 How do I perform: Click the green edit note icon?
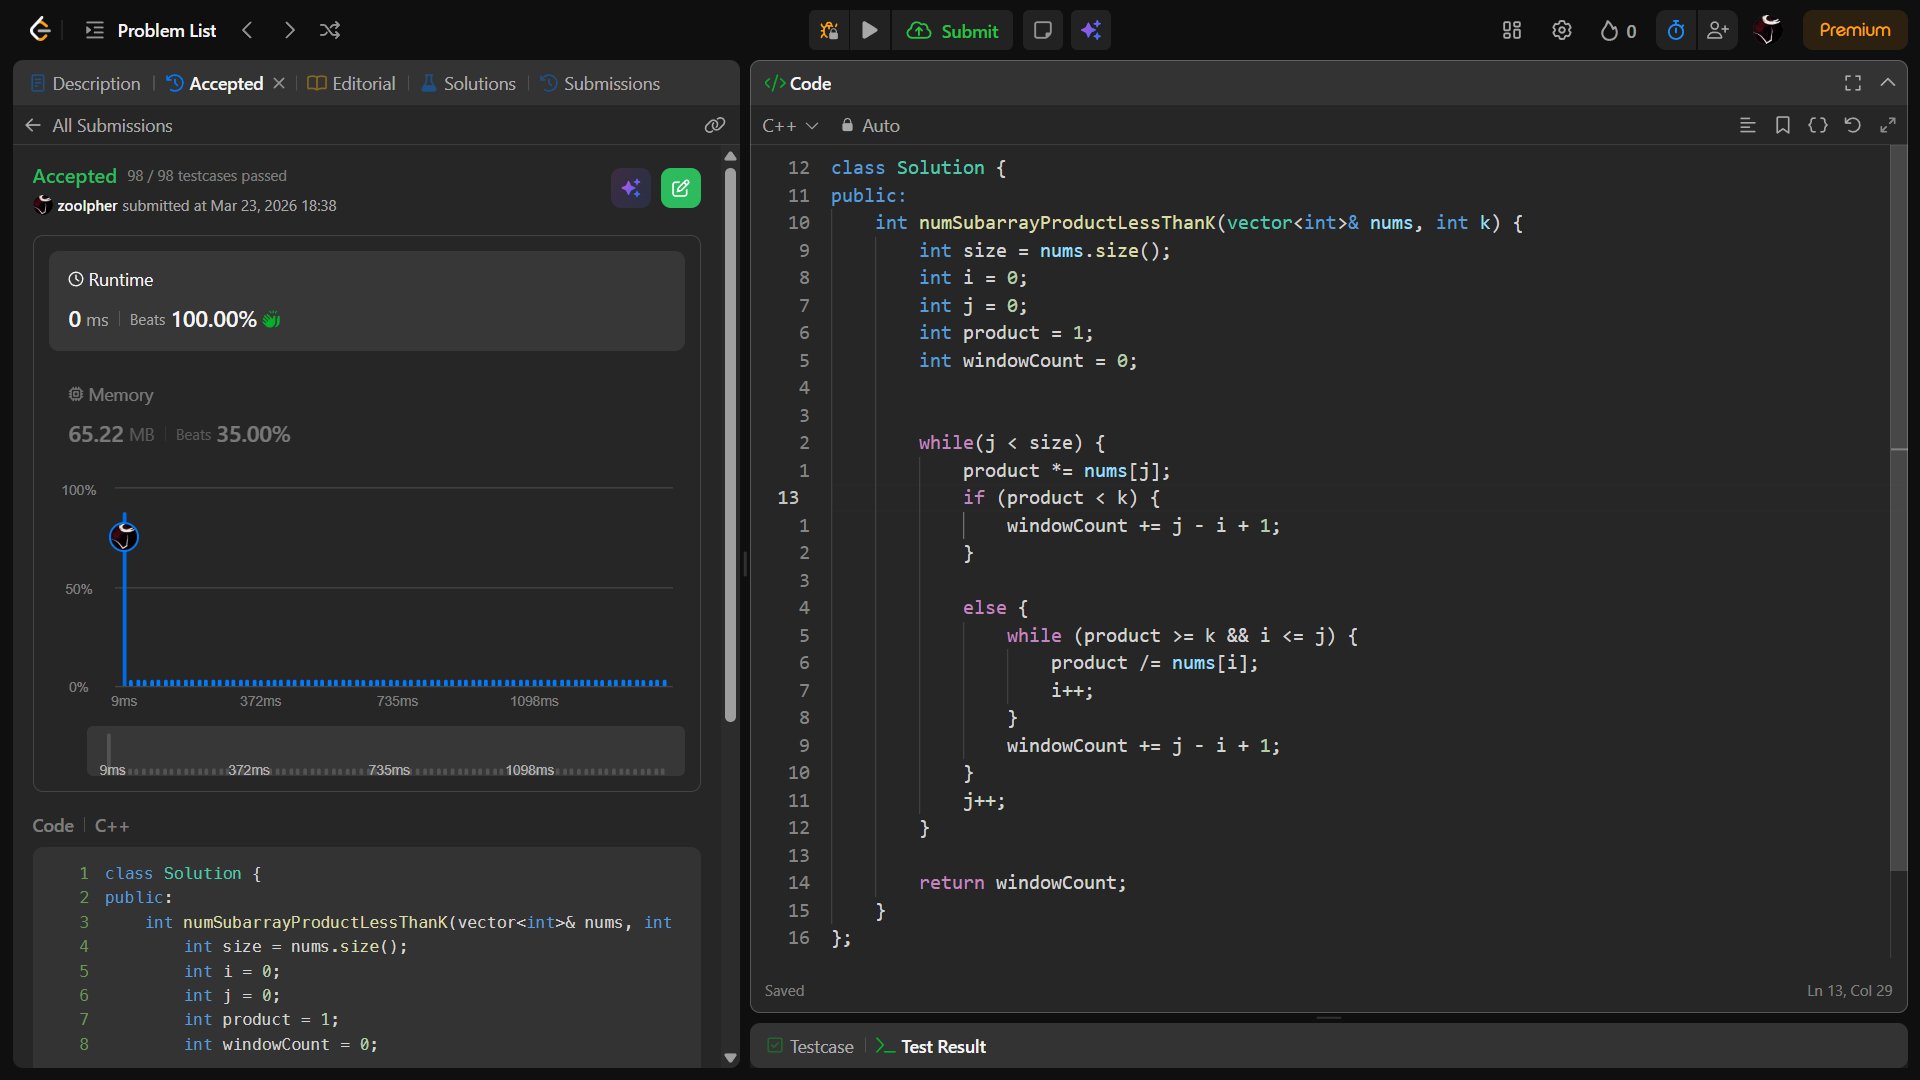click(x=680, y=188)
